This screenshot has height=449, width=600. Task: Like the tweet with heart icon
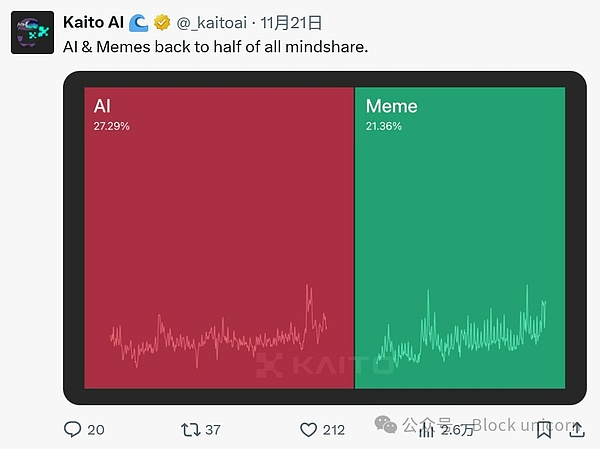click(309, 429)
